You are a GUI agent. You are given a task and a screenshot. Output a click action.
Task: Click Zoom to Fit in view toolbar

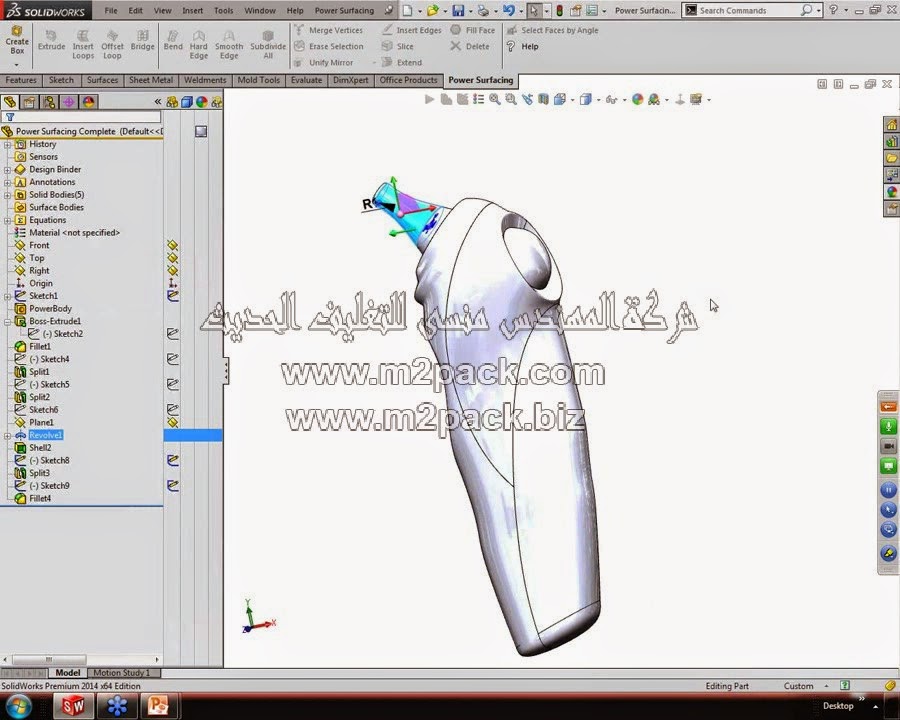tap(494, 99)
